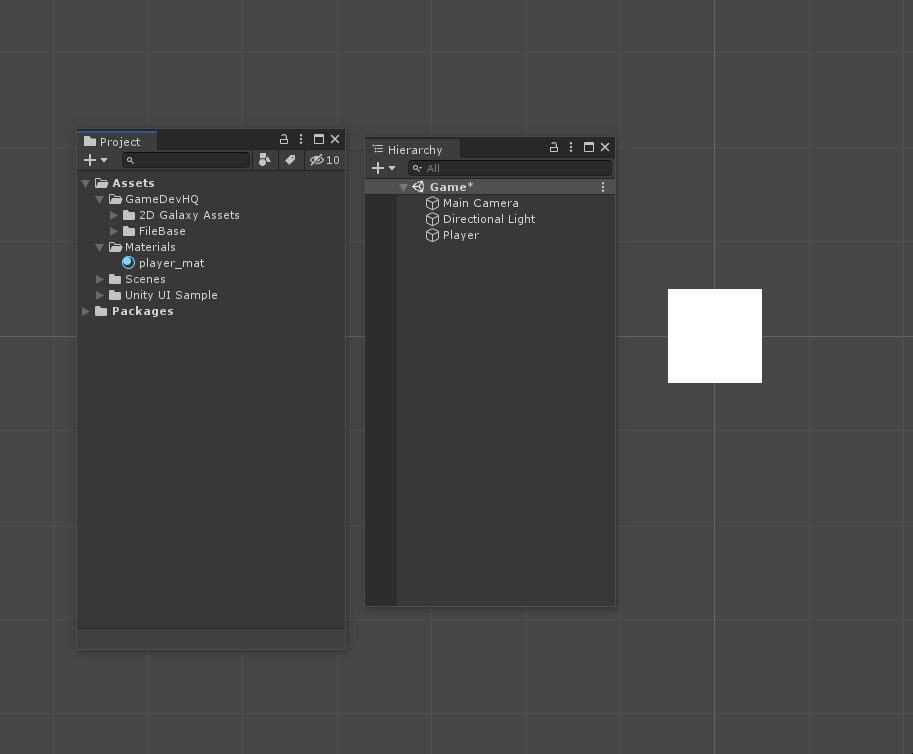The width and height of the screenshot is (913, 754).
Task: Toggle hidden packages visibility showing 10
Action: point(325,160)
